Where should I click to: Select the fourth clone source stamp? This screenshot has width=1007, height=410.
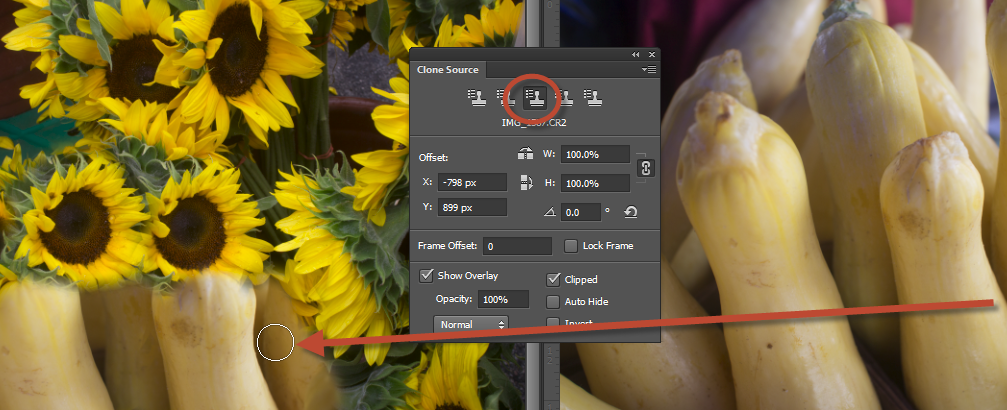pyautogui.click(x=565, y=97)
